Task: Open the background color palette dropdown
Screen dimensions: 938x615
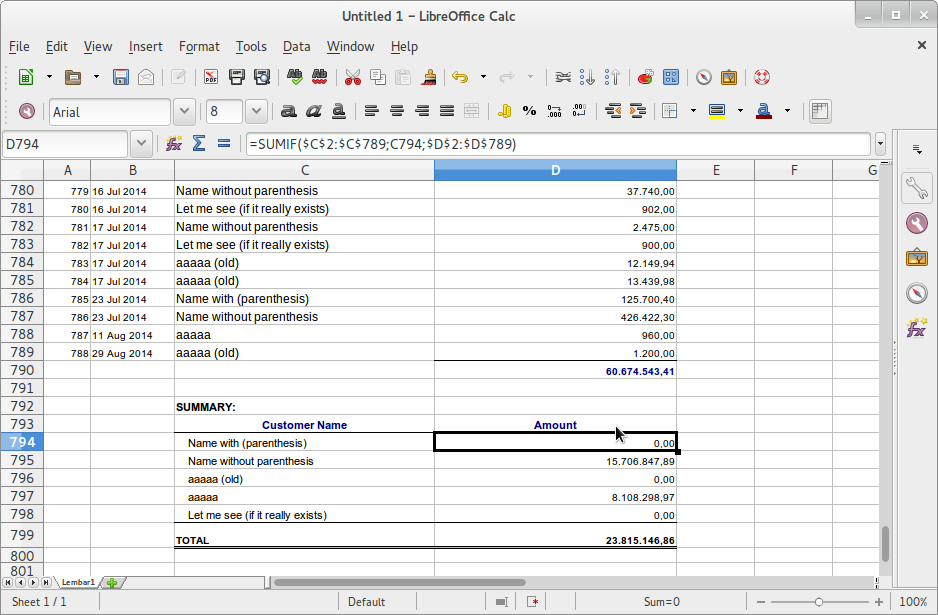Action: 740,111
